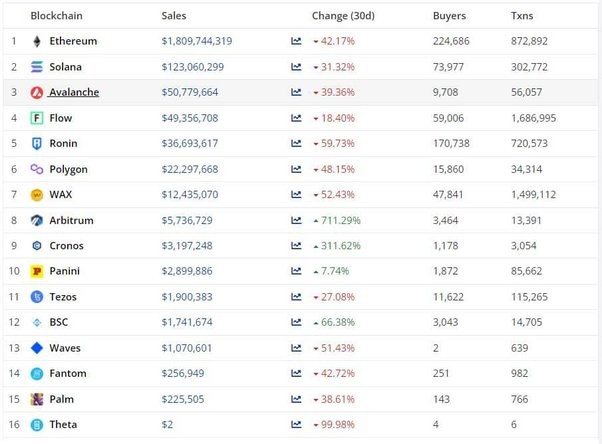Viewport: 602px width, 444px height.
Task: Click the blue Waves diamond logo
Action: point(37,348)
